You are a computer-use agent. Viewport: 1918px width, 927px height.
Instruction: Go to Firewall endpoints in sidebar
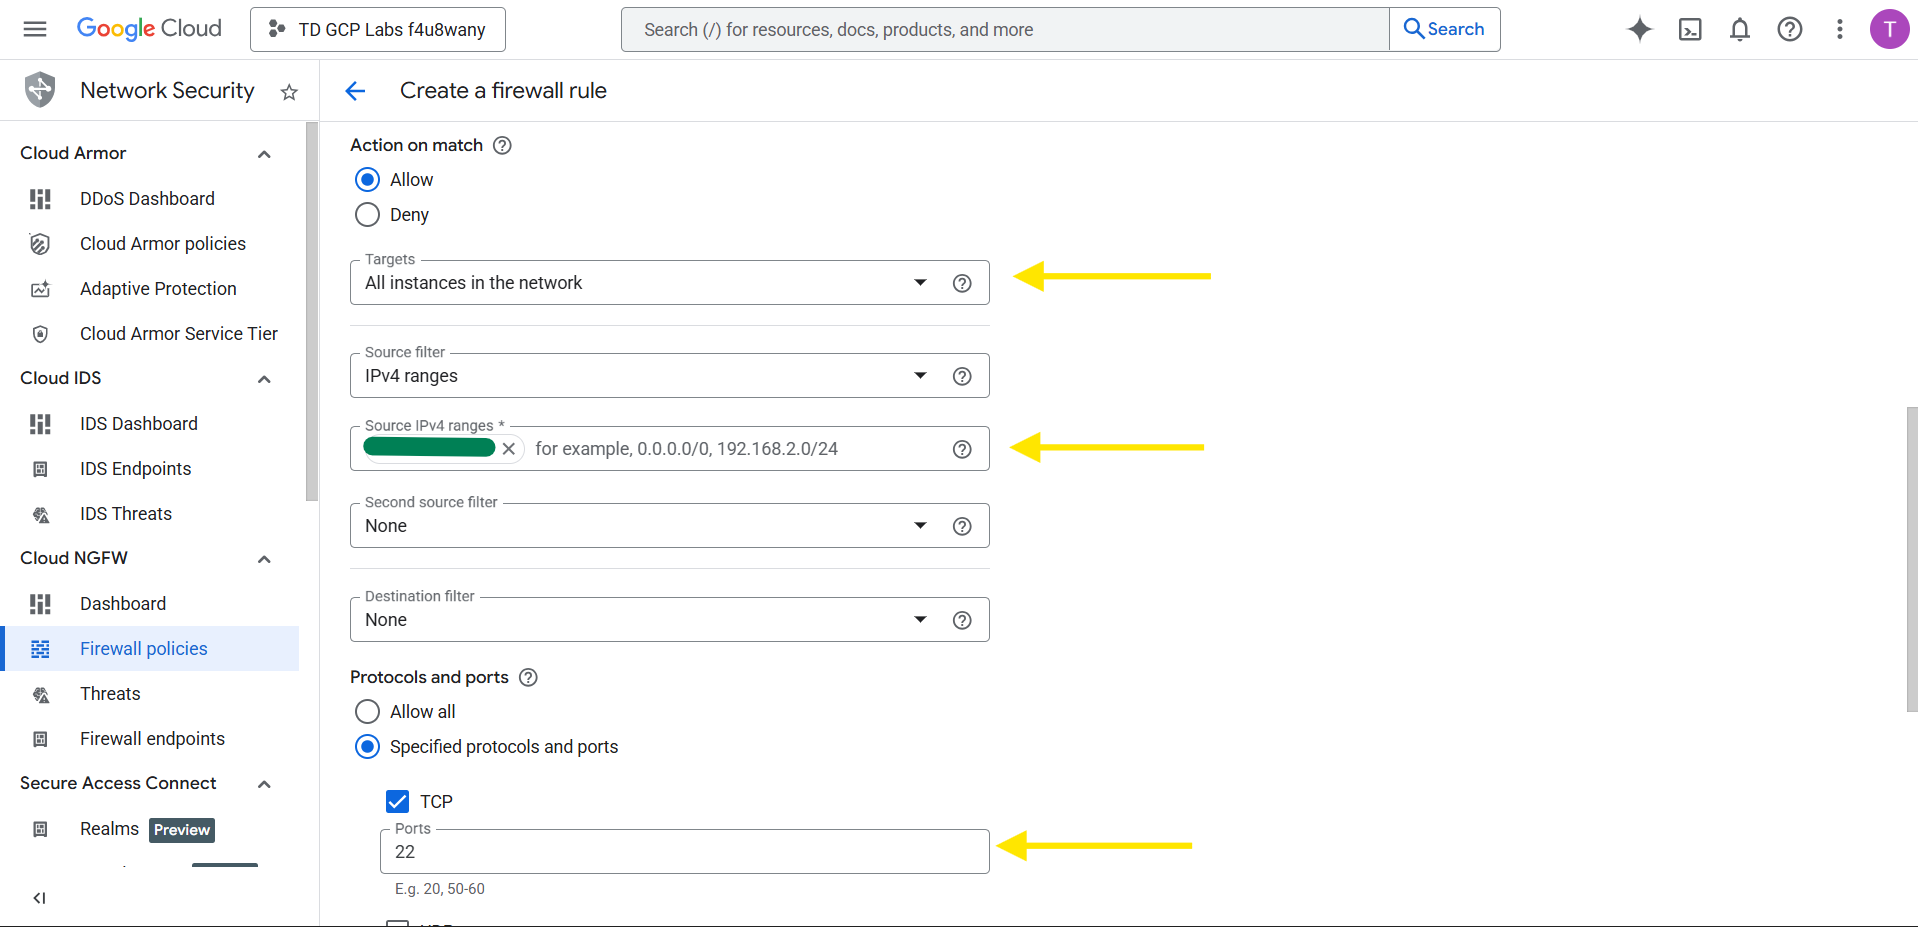pos(152,738)
